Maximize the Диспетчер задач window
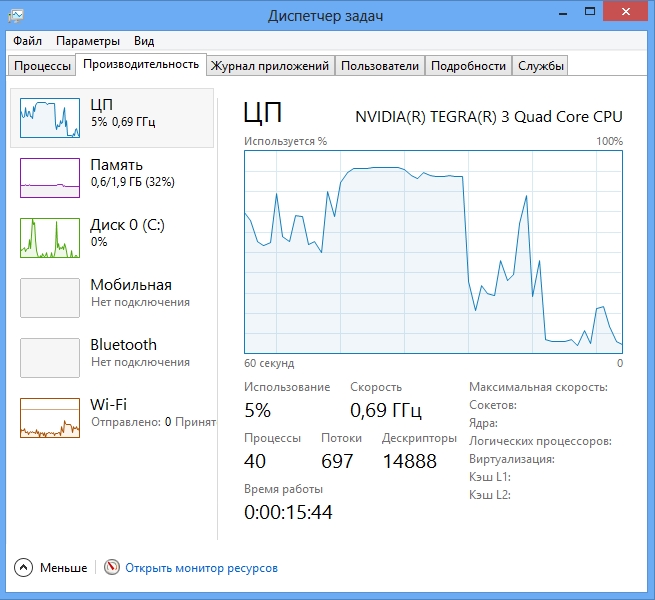Image resolution: width=655 pixels, height=600 pixels. pyautogui.click(x=590, y=12)
